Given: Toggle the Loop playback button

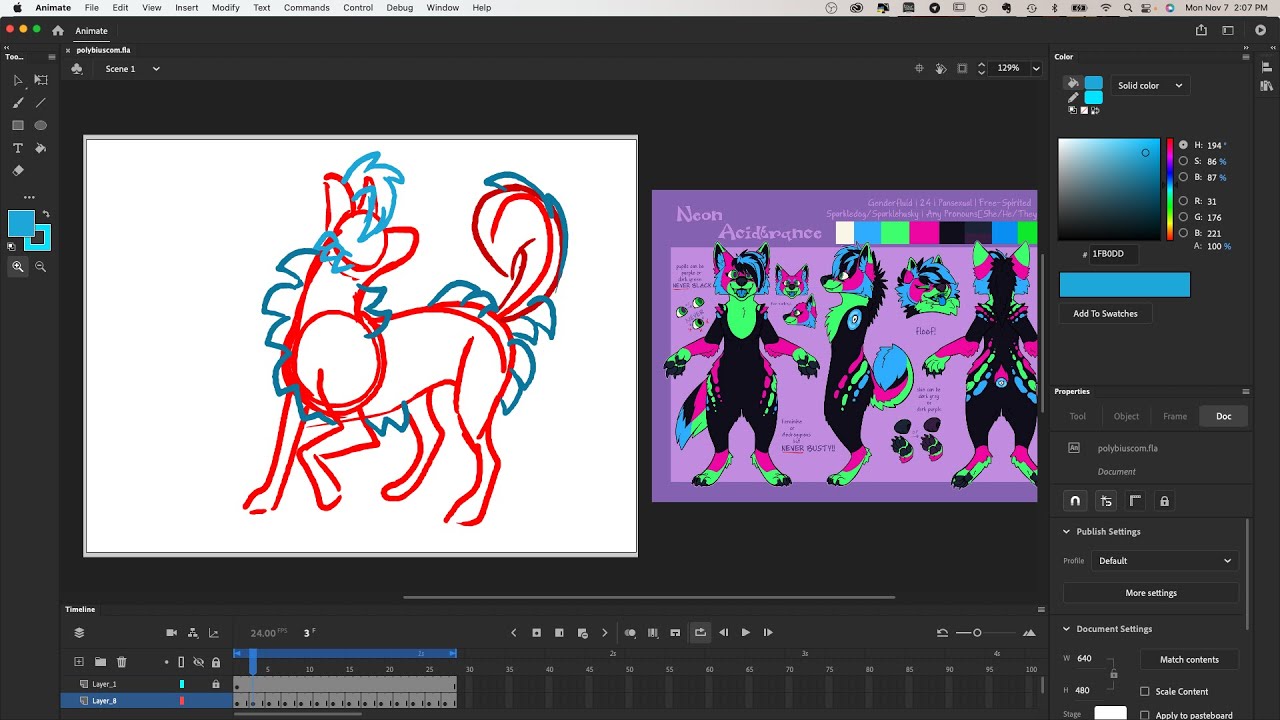Looking at the screenshot, I should (700, 633).
